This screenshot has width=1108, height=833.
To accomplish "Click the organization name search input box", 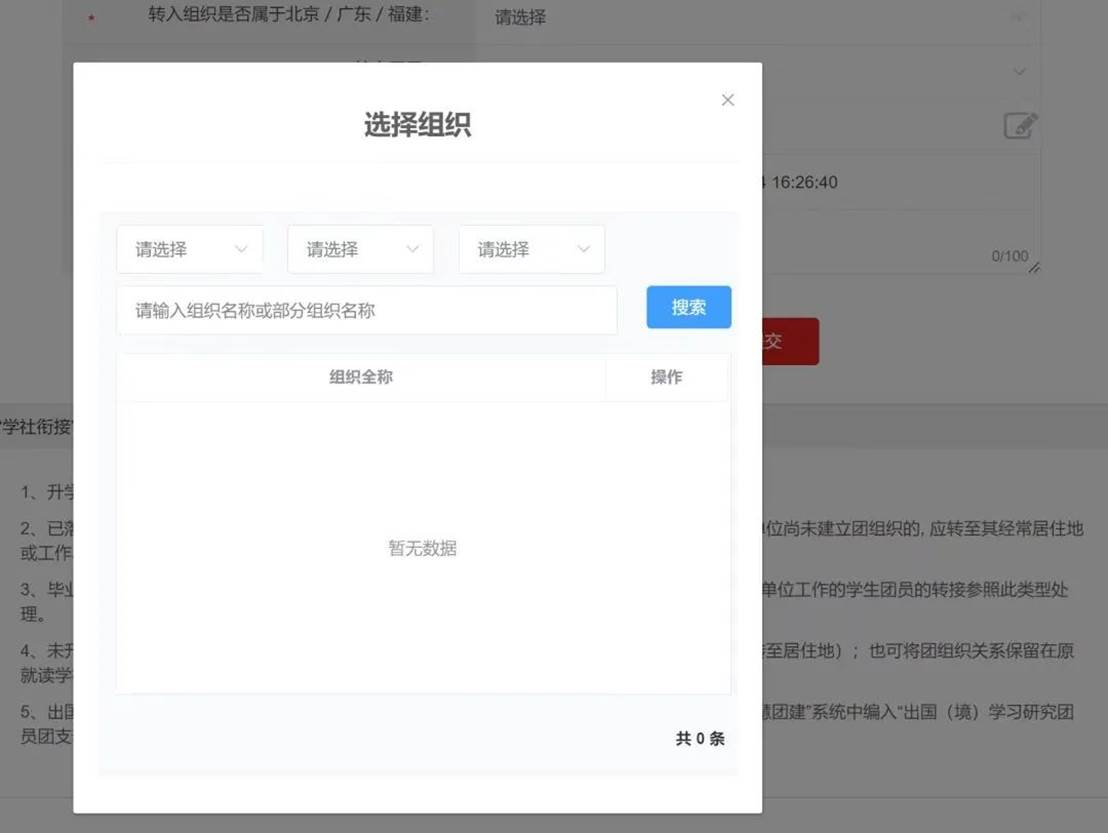I will pyautogui.click(x=367, y=309).
